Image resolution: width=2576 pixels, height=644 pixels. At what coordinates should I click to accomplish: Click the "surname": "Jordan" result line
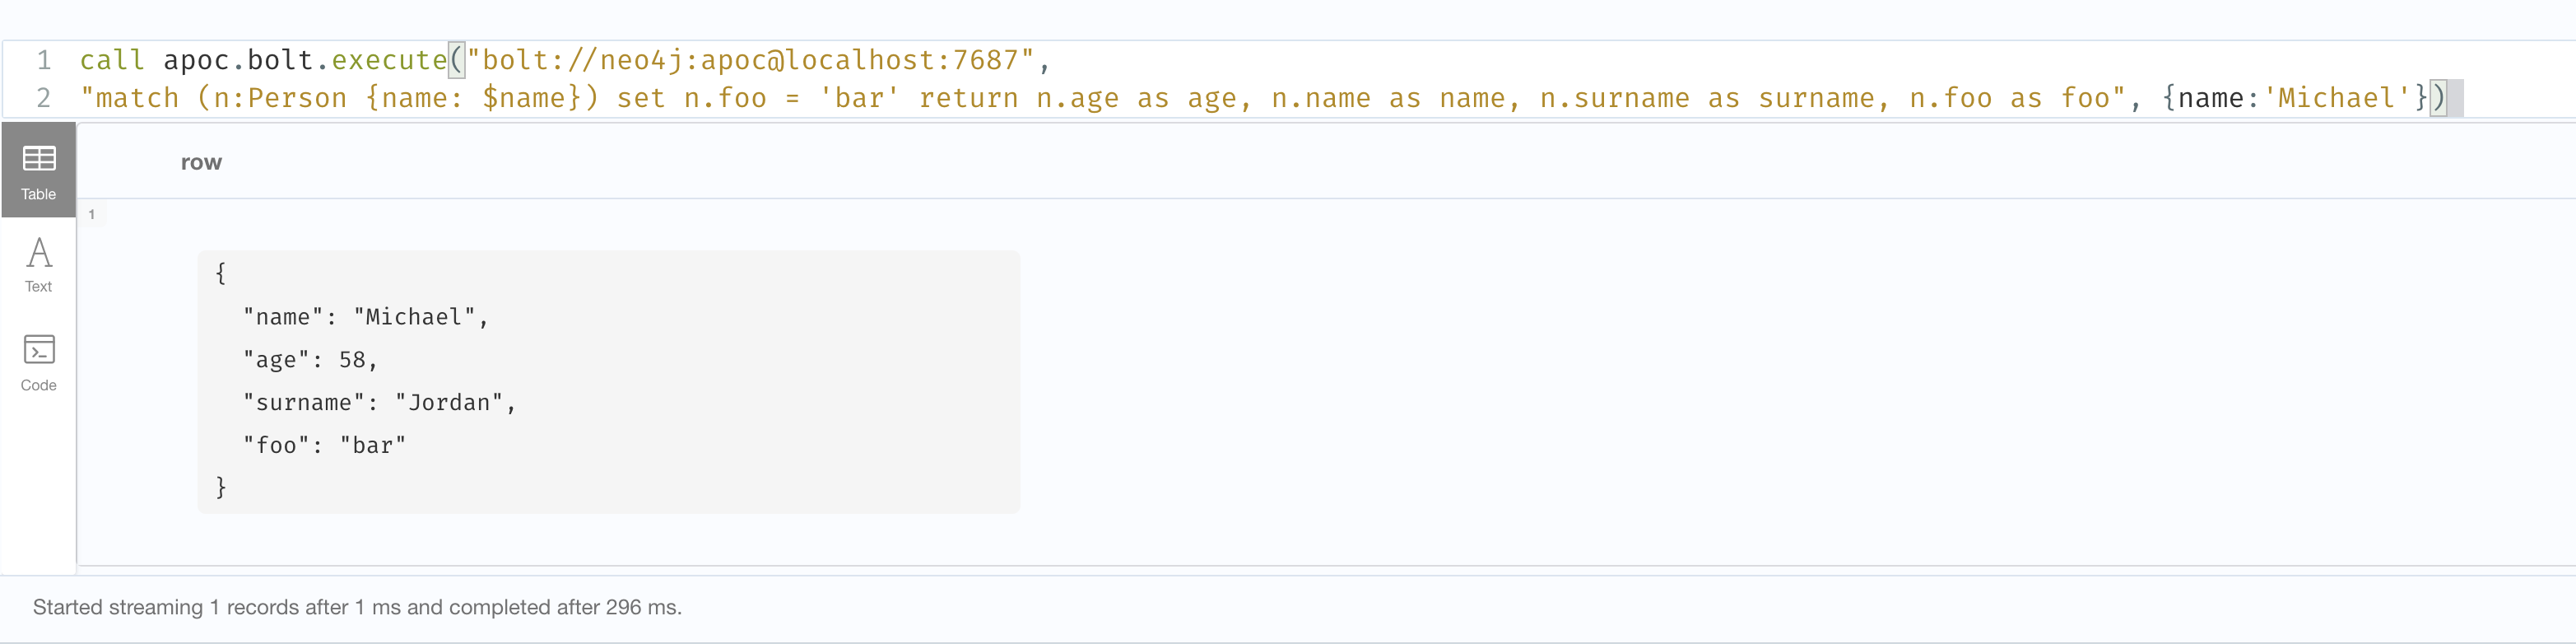[x=379, y=402]
